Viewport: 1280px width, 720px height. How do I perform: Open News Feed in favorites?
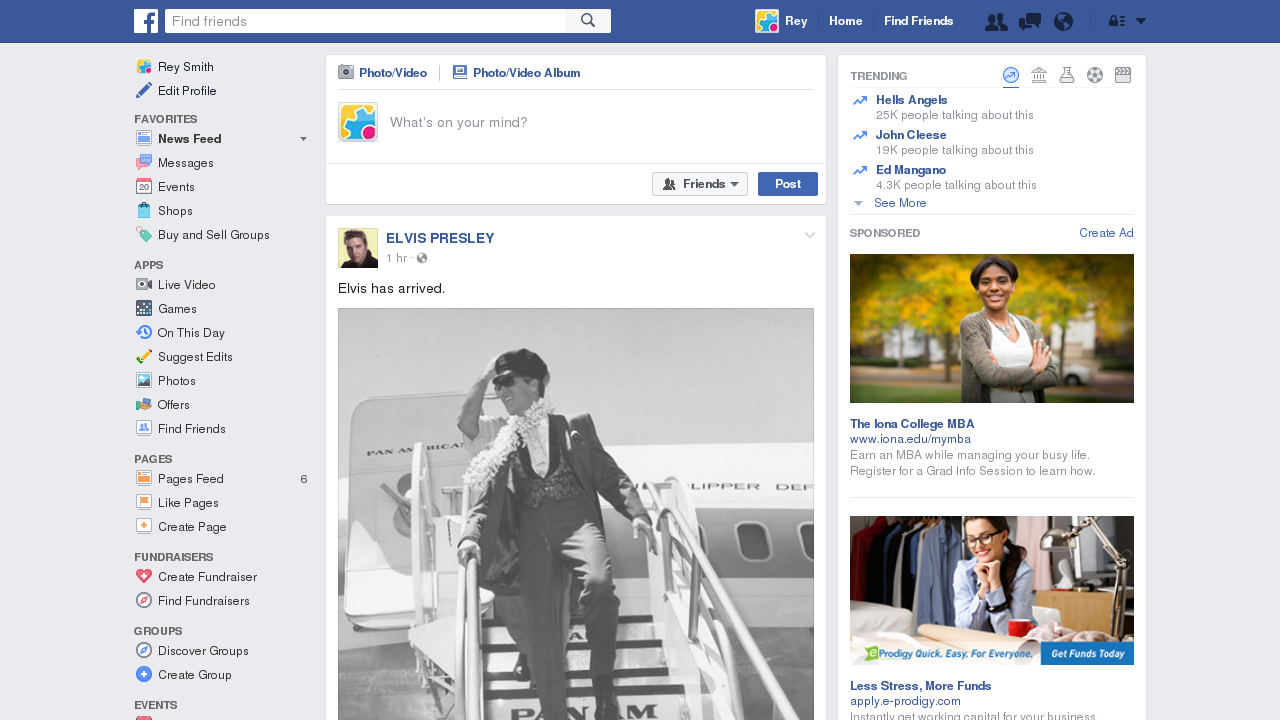[x=190, y=139]
